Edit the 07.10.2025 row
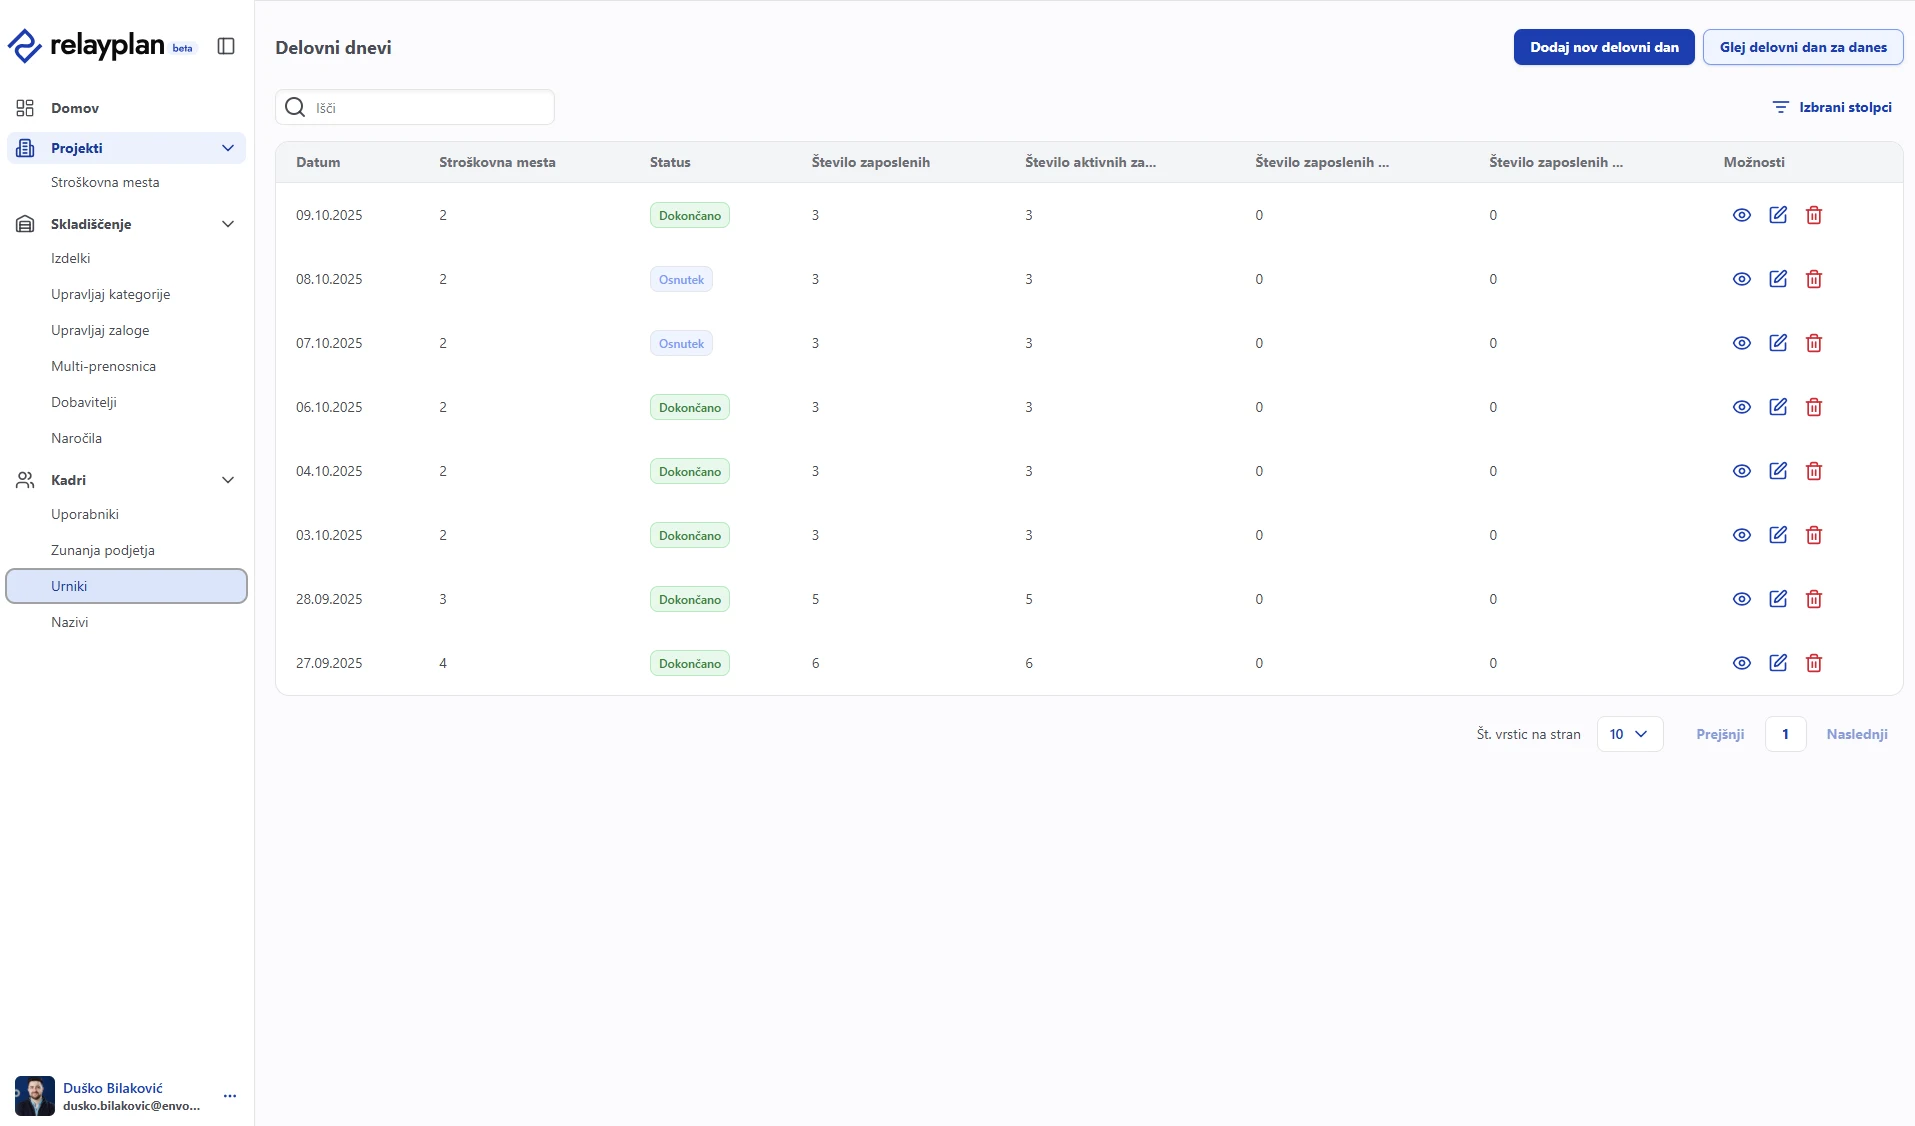Viewport: 1915px width, 1126px height. [x=1778, y=343]
